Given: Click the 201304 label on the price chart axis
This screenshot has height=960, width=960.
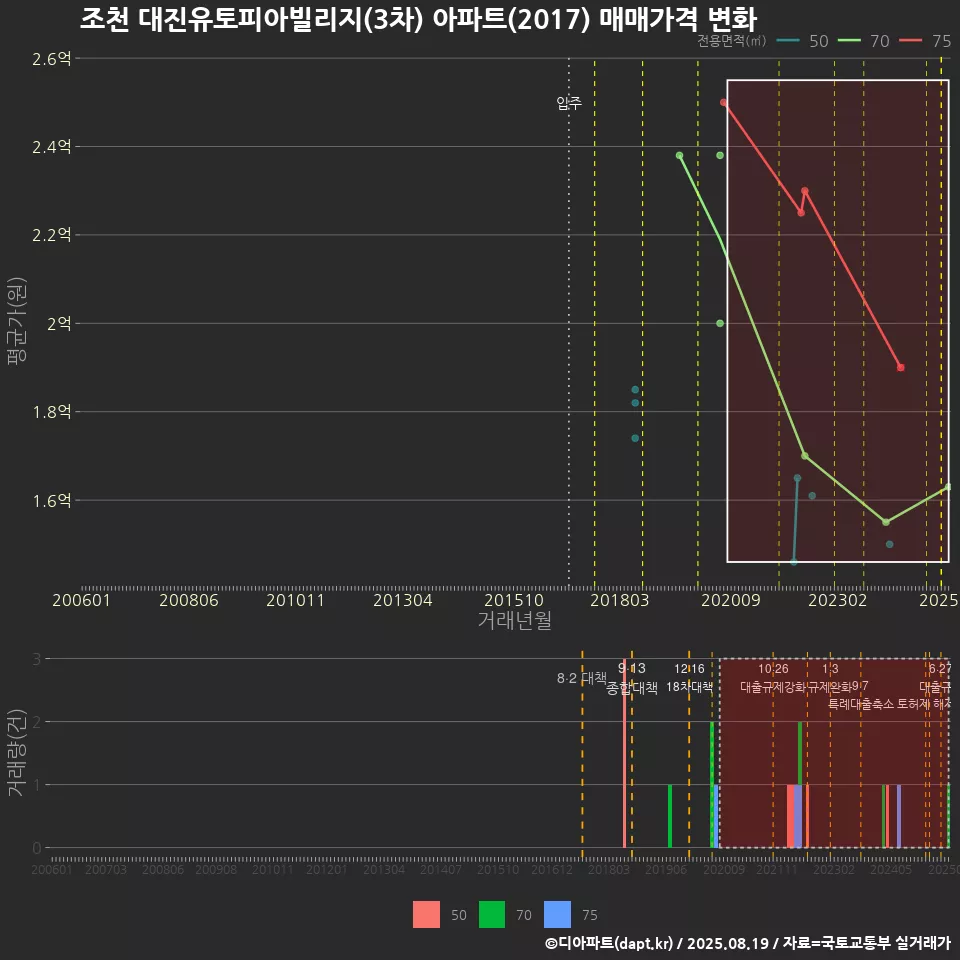Looking at the screenshot, I should point(403,600).
